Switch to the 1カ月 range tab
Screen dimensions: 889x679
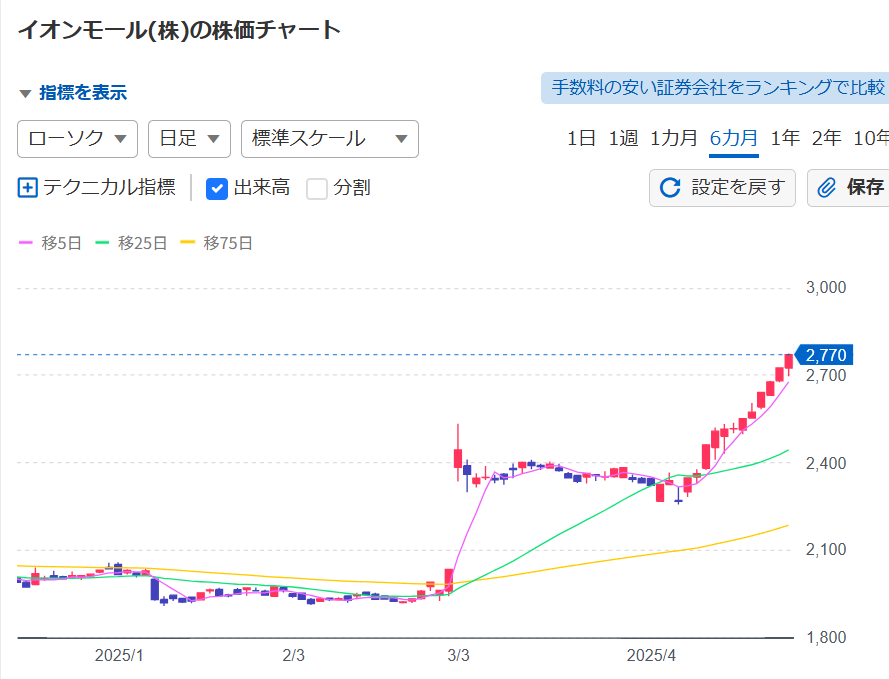pyautogui.click(x=674, y=138)
